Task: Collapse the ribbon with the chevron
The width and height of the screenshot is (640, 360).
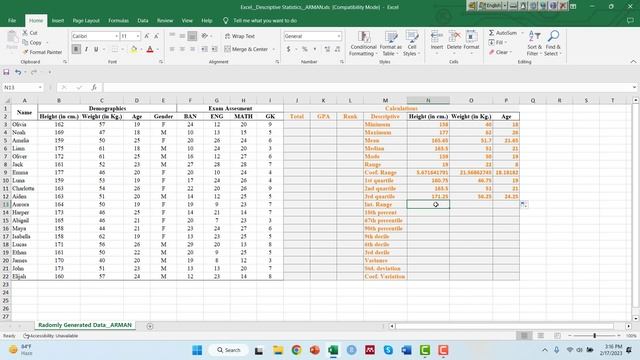Action: click(x=633, y=62)
